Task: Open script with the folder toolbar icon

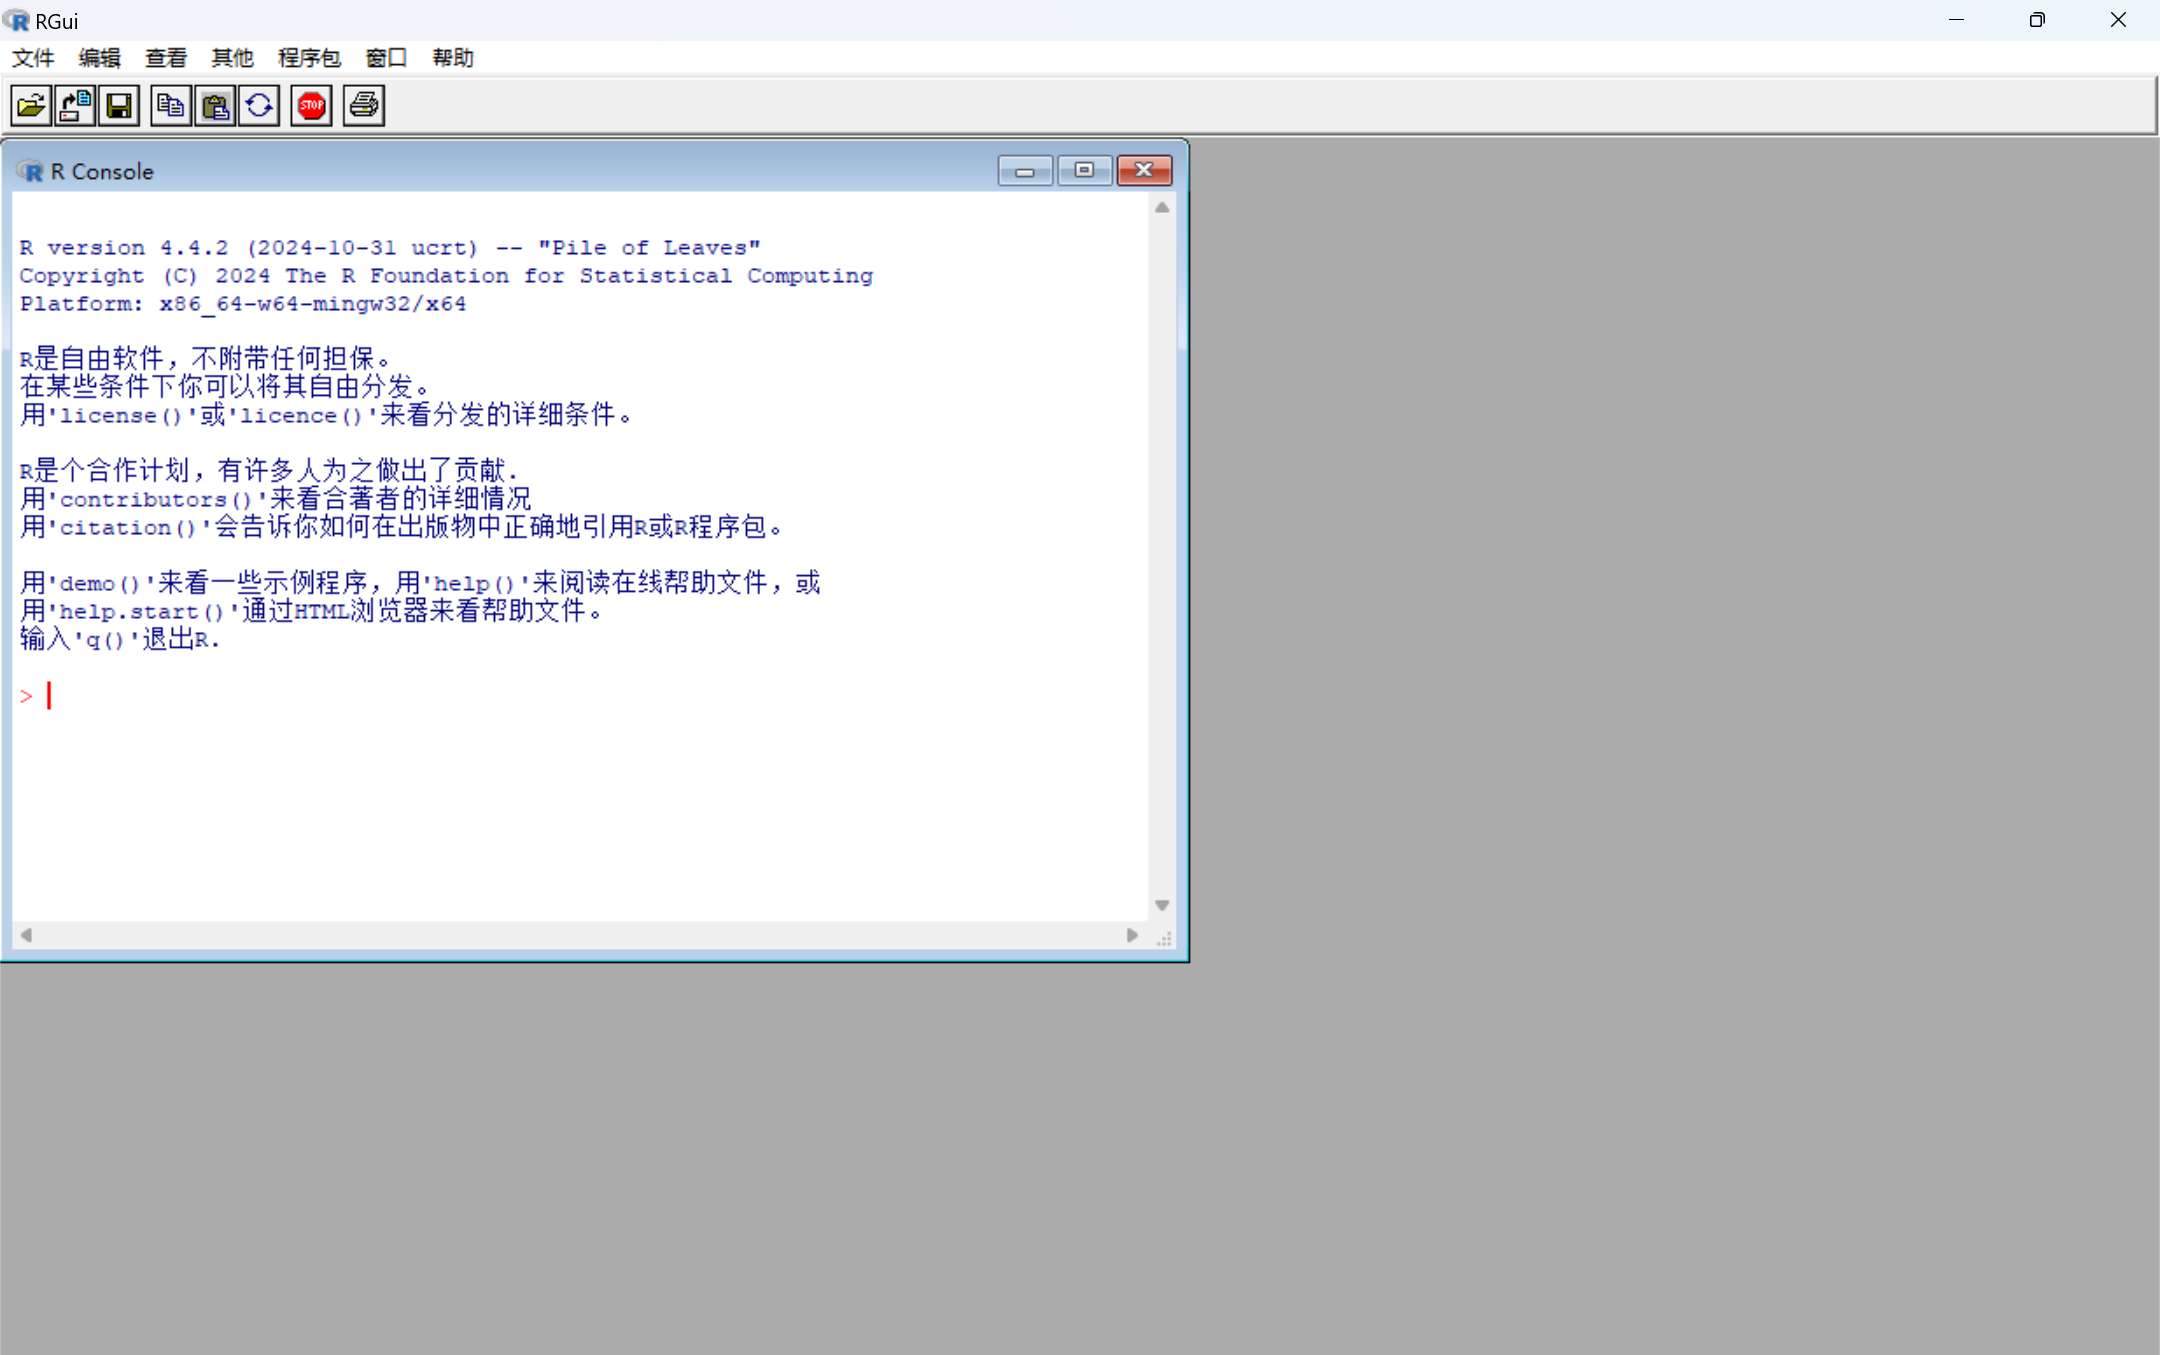Action: point(31,105)
